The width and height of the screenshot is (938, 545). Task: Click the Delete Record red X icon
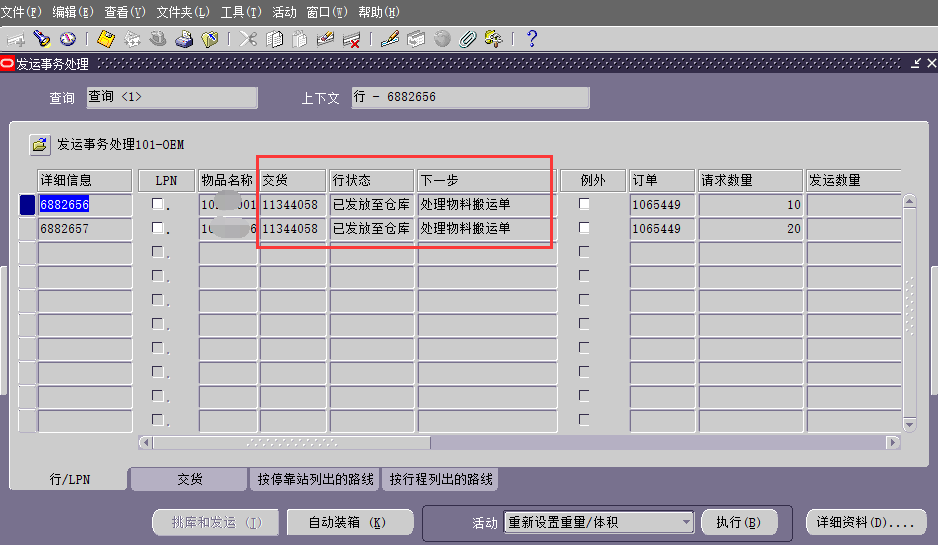click(x=351, y=39)
